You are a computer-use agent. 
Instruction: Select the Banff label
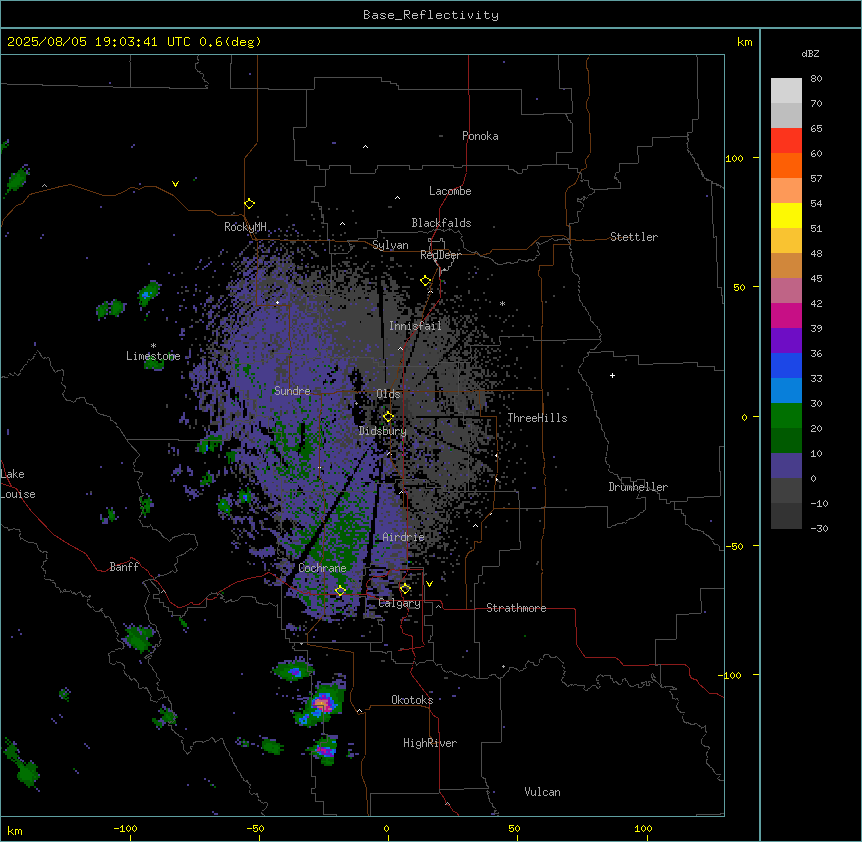tap(124, 567)
